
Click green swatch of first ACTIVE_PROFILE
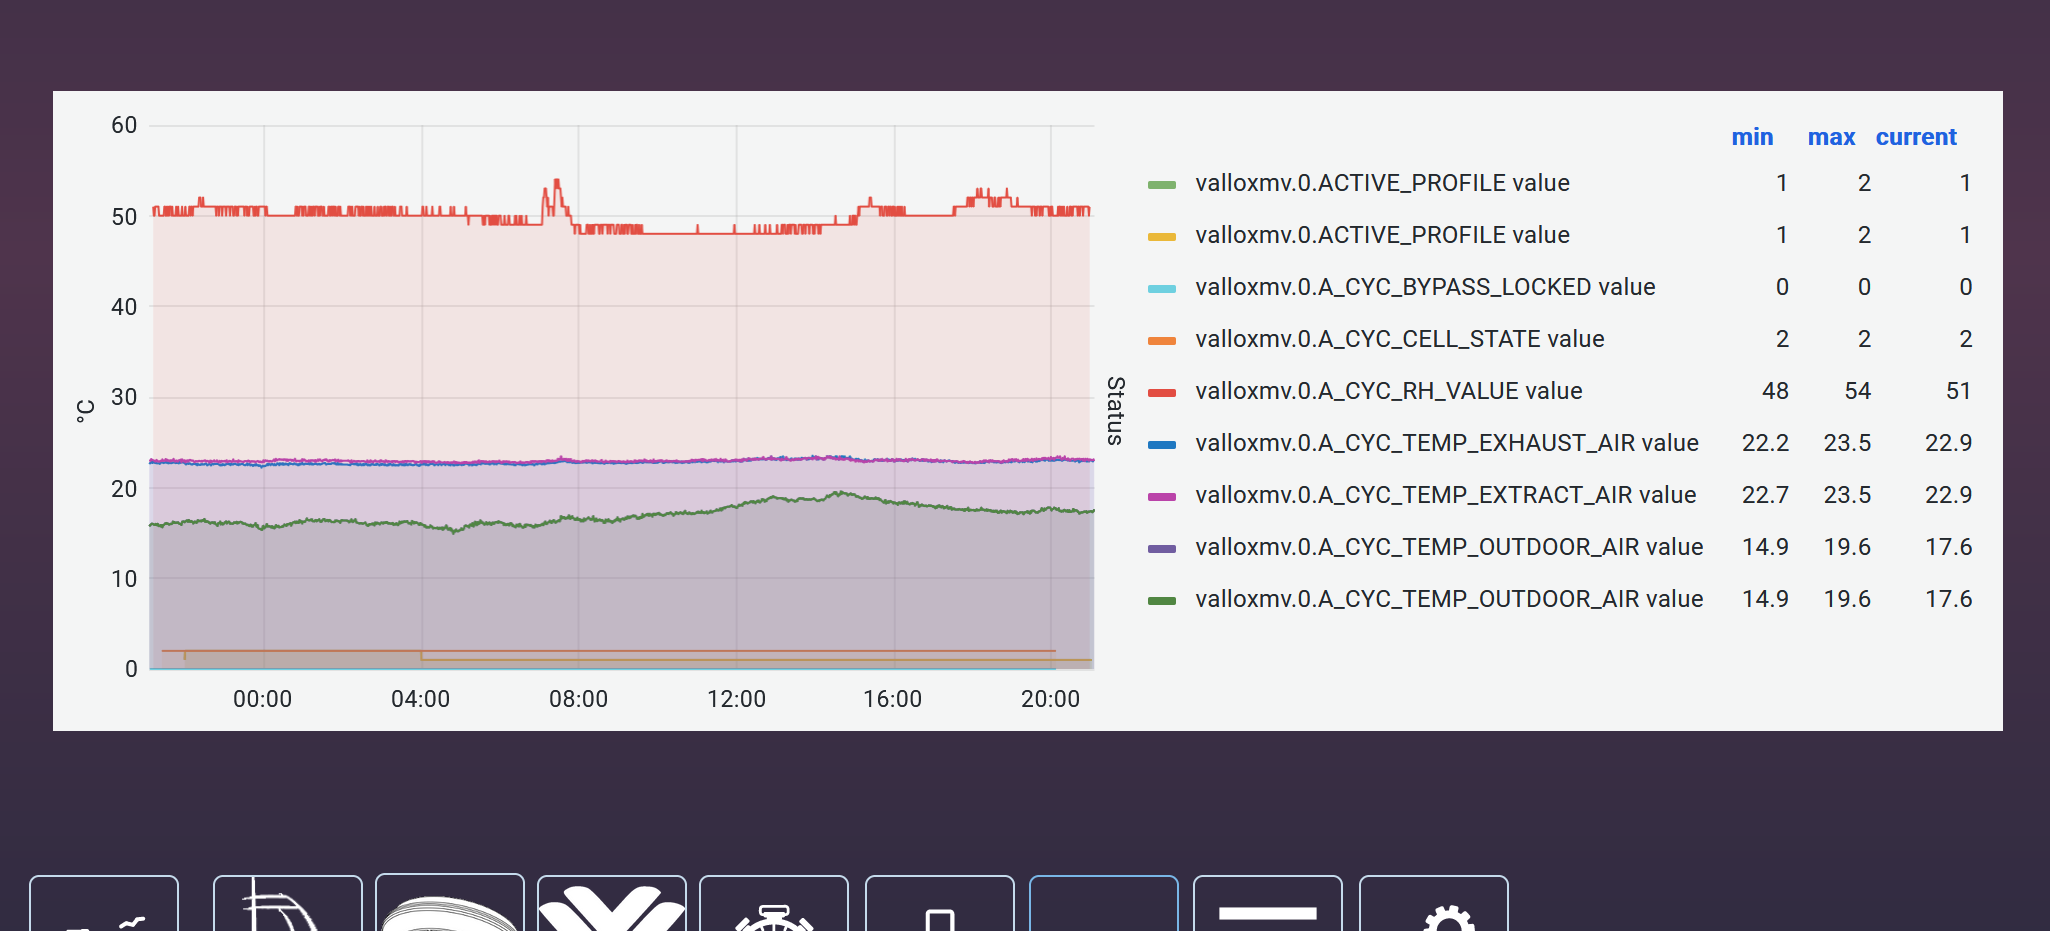click(x=1162, y=184)
